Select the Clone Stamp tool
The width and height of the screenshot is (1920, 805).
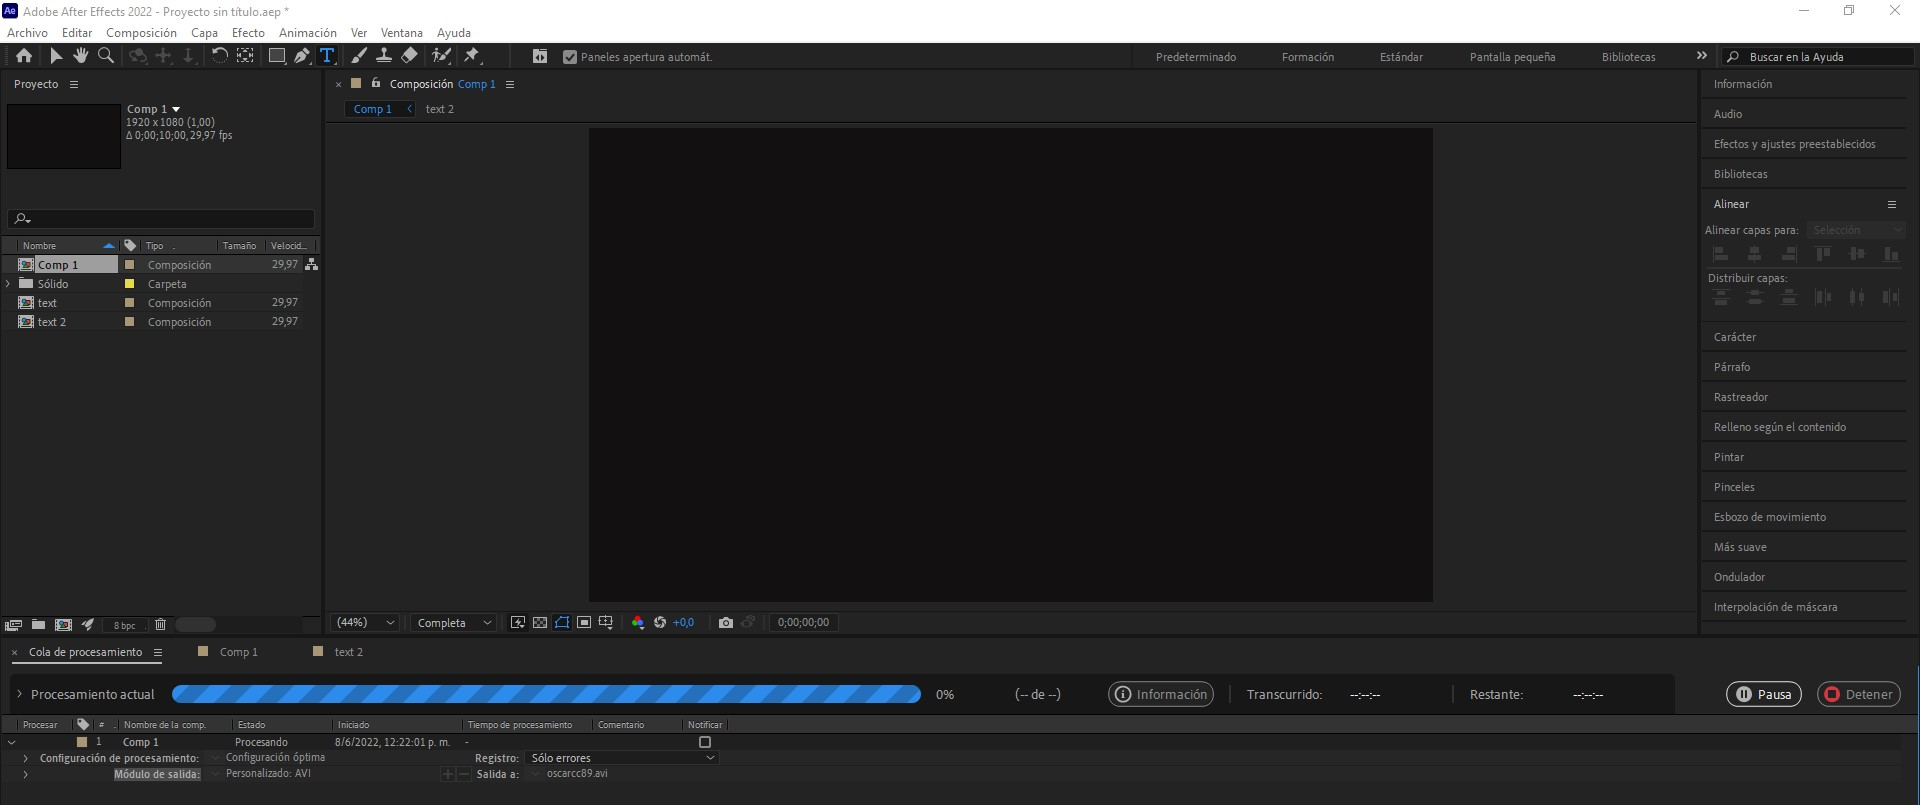(x=384, y=56)
